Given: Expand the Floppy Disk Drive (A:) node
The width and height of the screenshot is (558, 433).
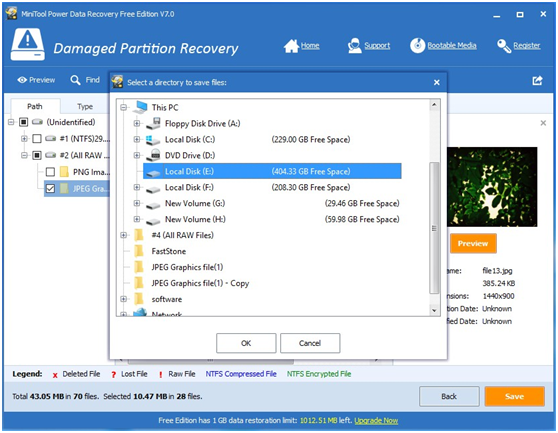Looking at the screenshot, I should [137, 123].
